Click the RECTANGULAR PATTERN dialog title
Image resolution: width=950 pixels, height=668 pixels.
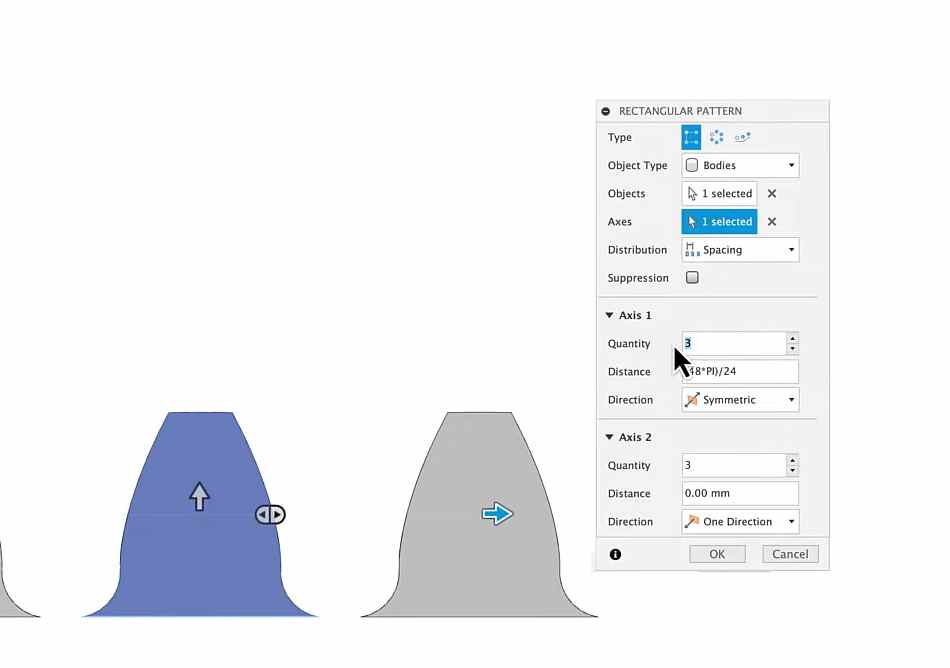pyautogui.click(x=680, y=111)
